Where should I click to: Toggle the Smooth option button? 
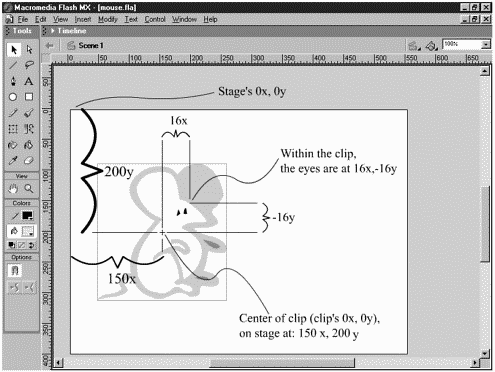point(14,287)
